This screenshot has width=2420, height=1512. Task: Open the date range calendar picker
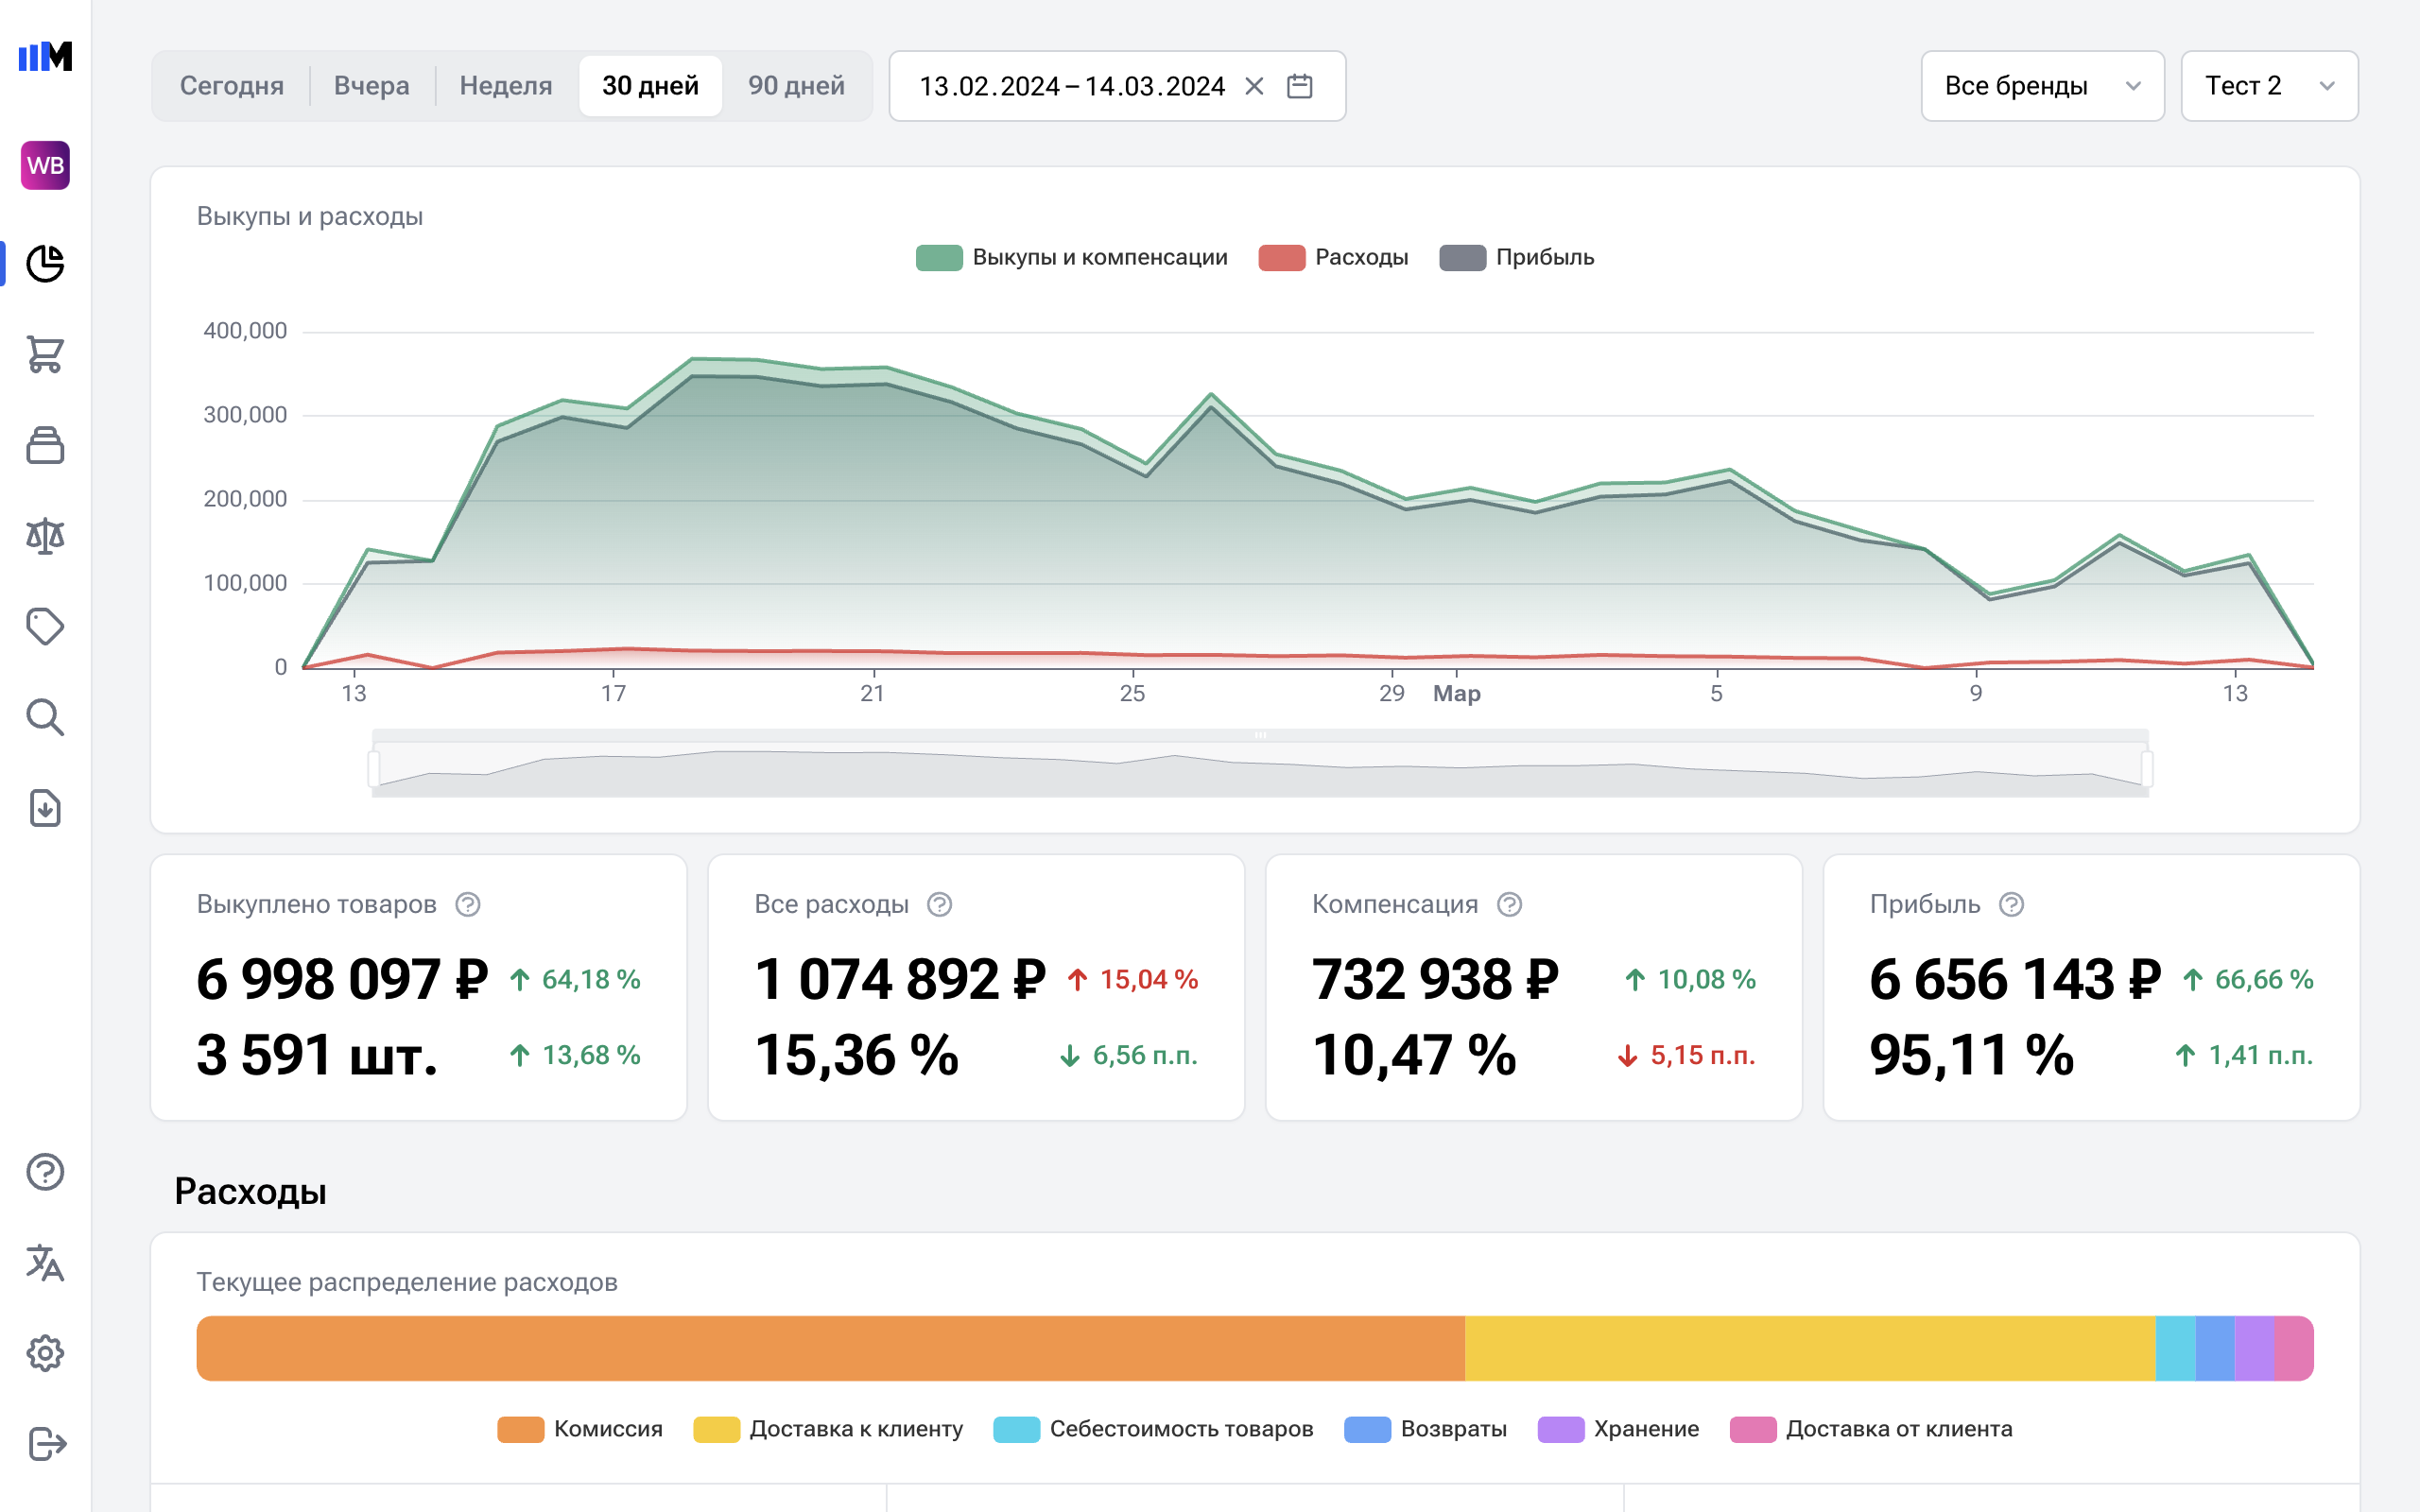pos(1300,86)
